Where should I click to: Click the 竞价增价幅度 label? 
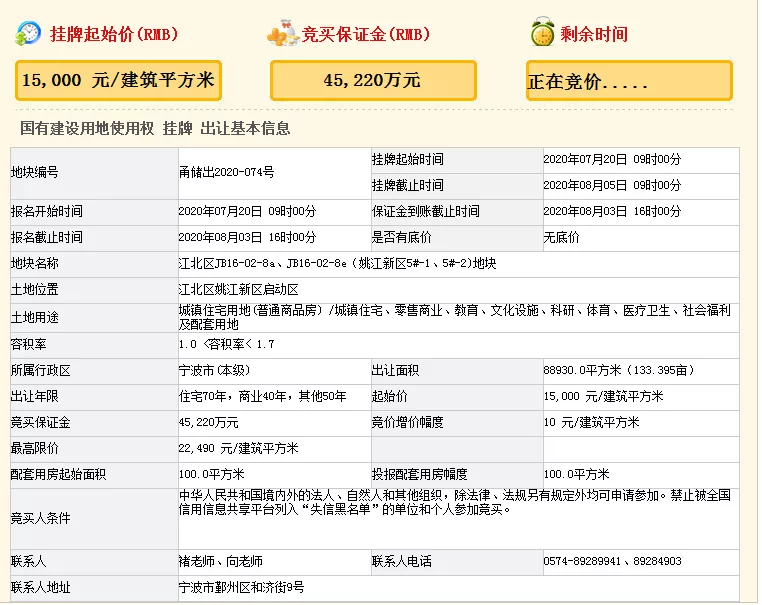click(408, 423)
